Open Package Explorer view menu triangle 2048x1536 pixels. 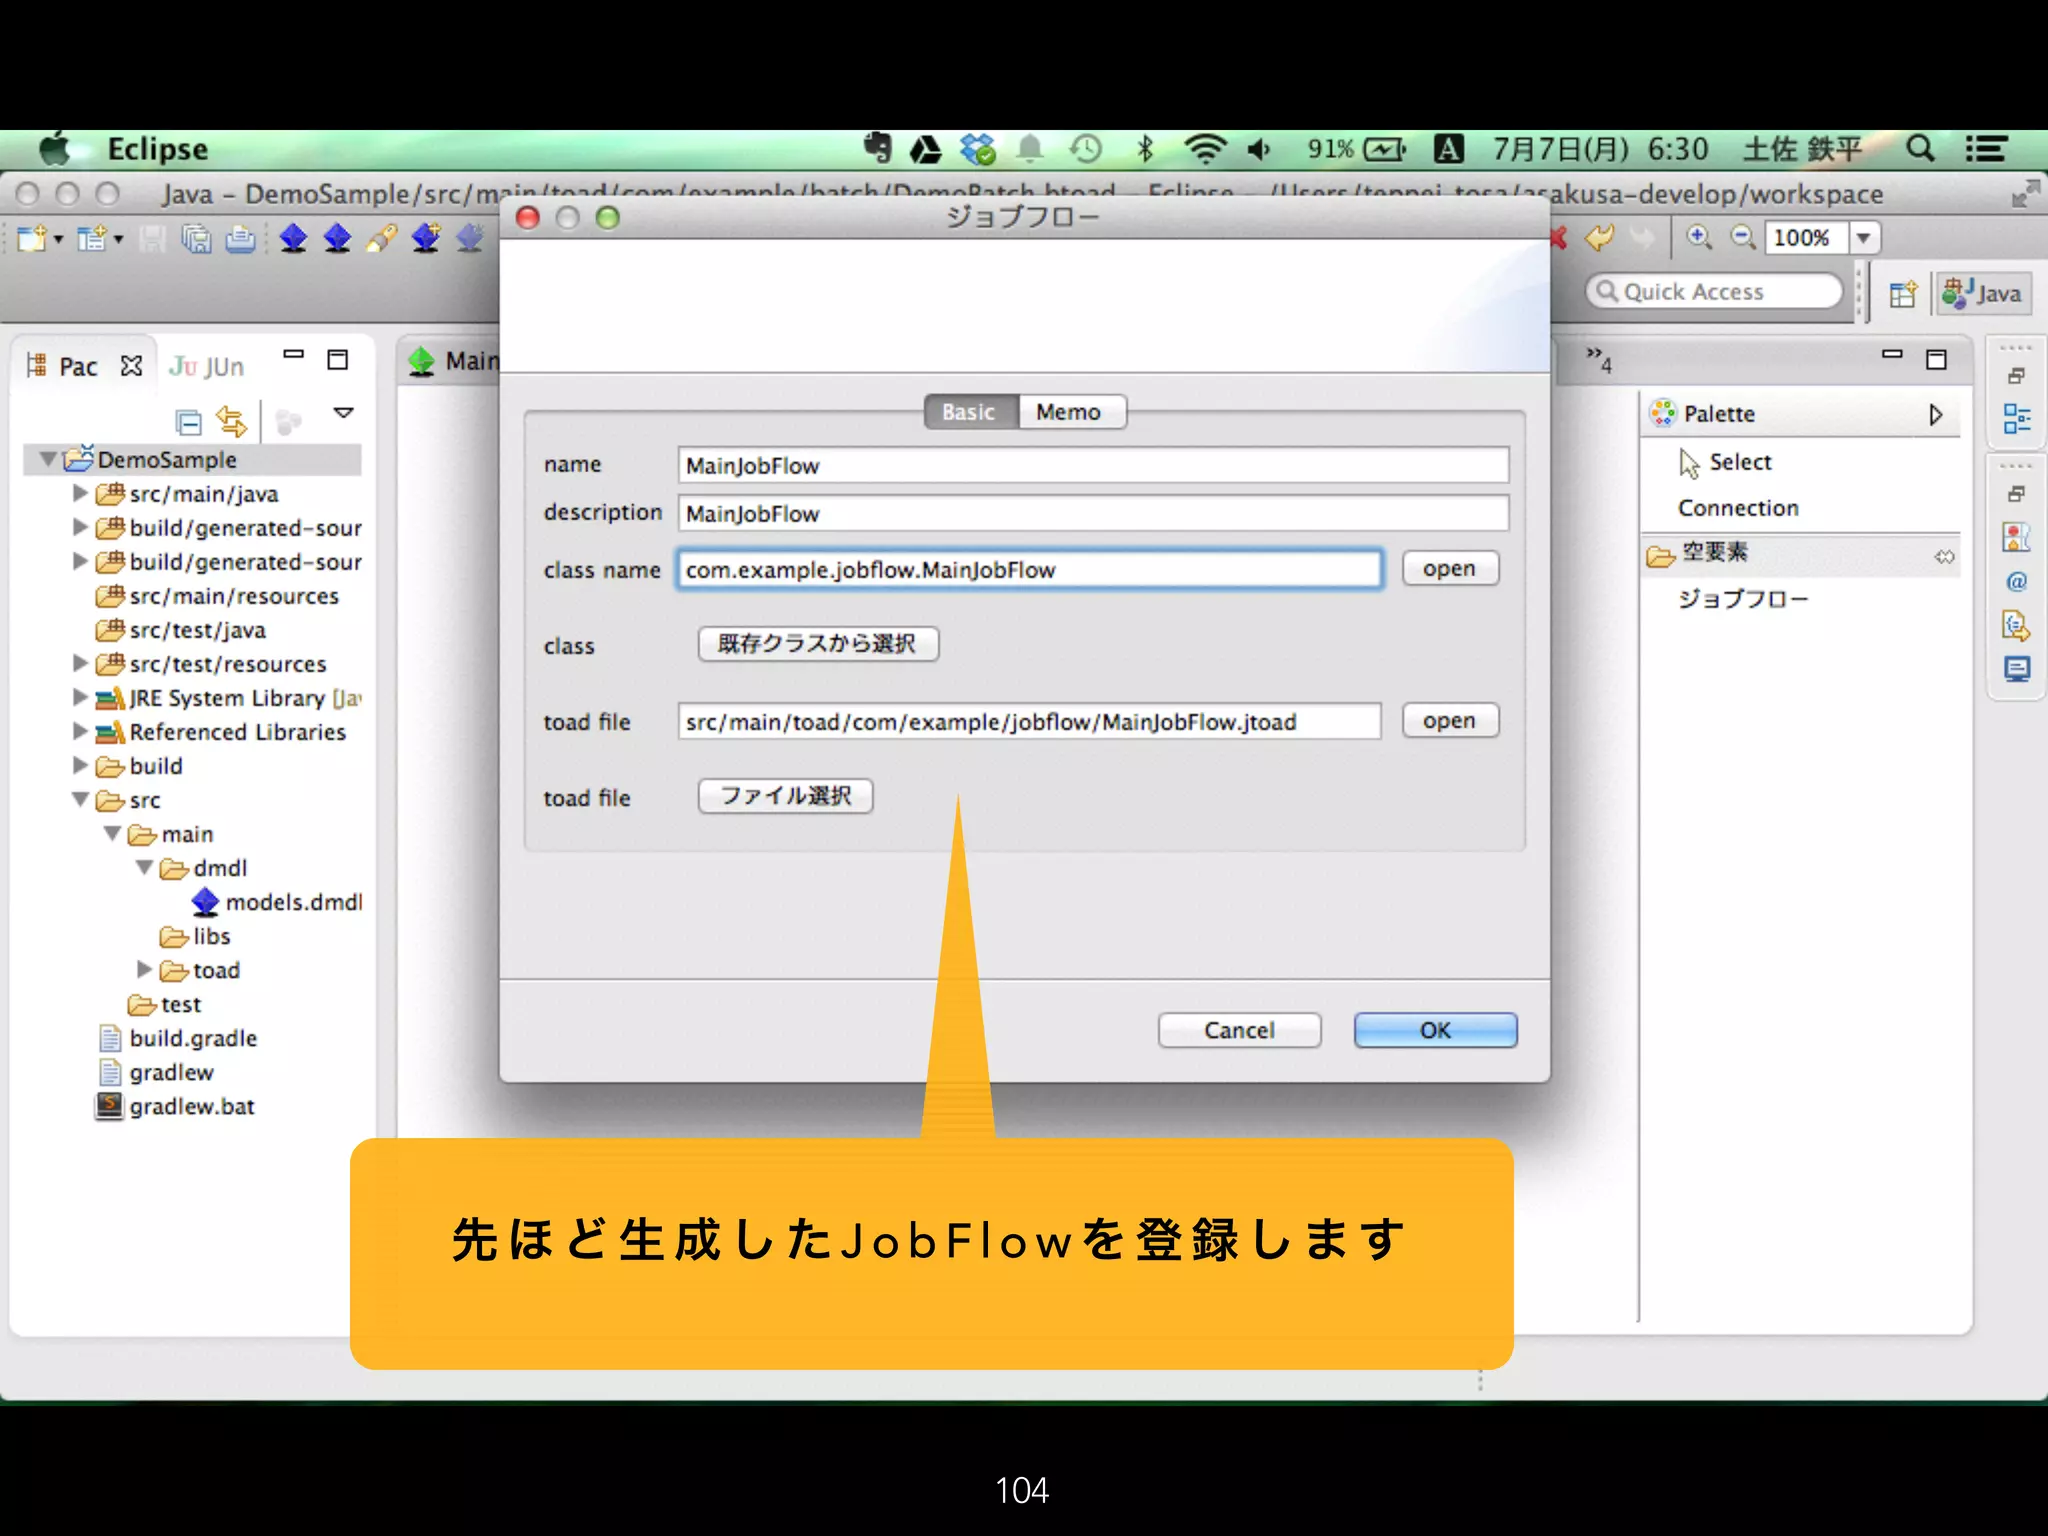343,413
